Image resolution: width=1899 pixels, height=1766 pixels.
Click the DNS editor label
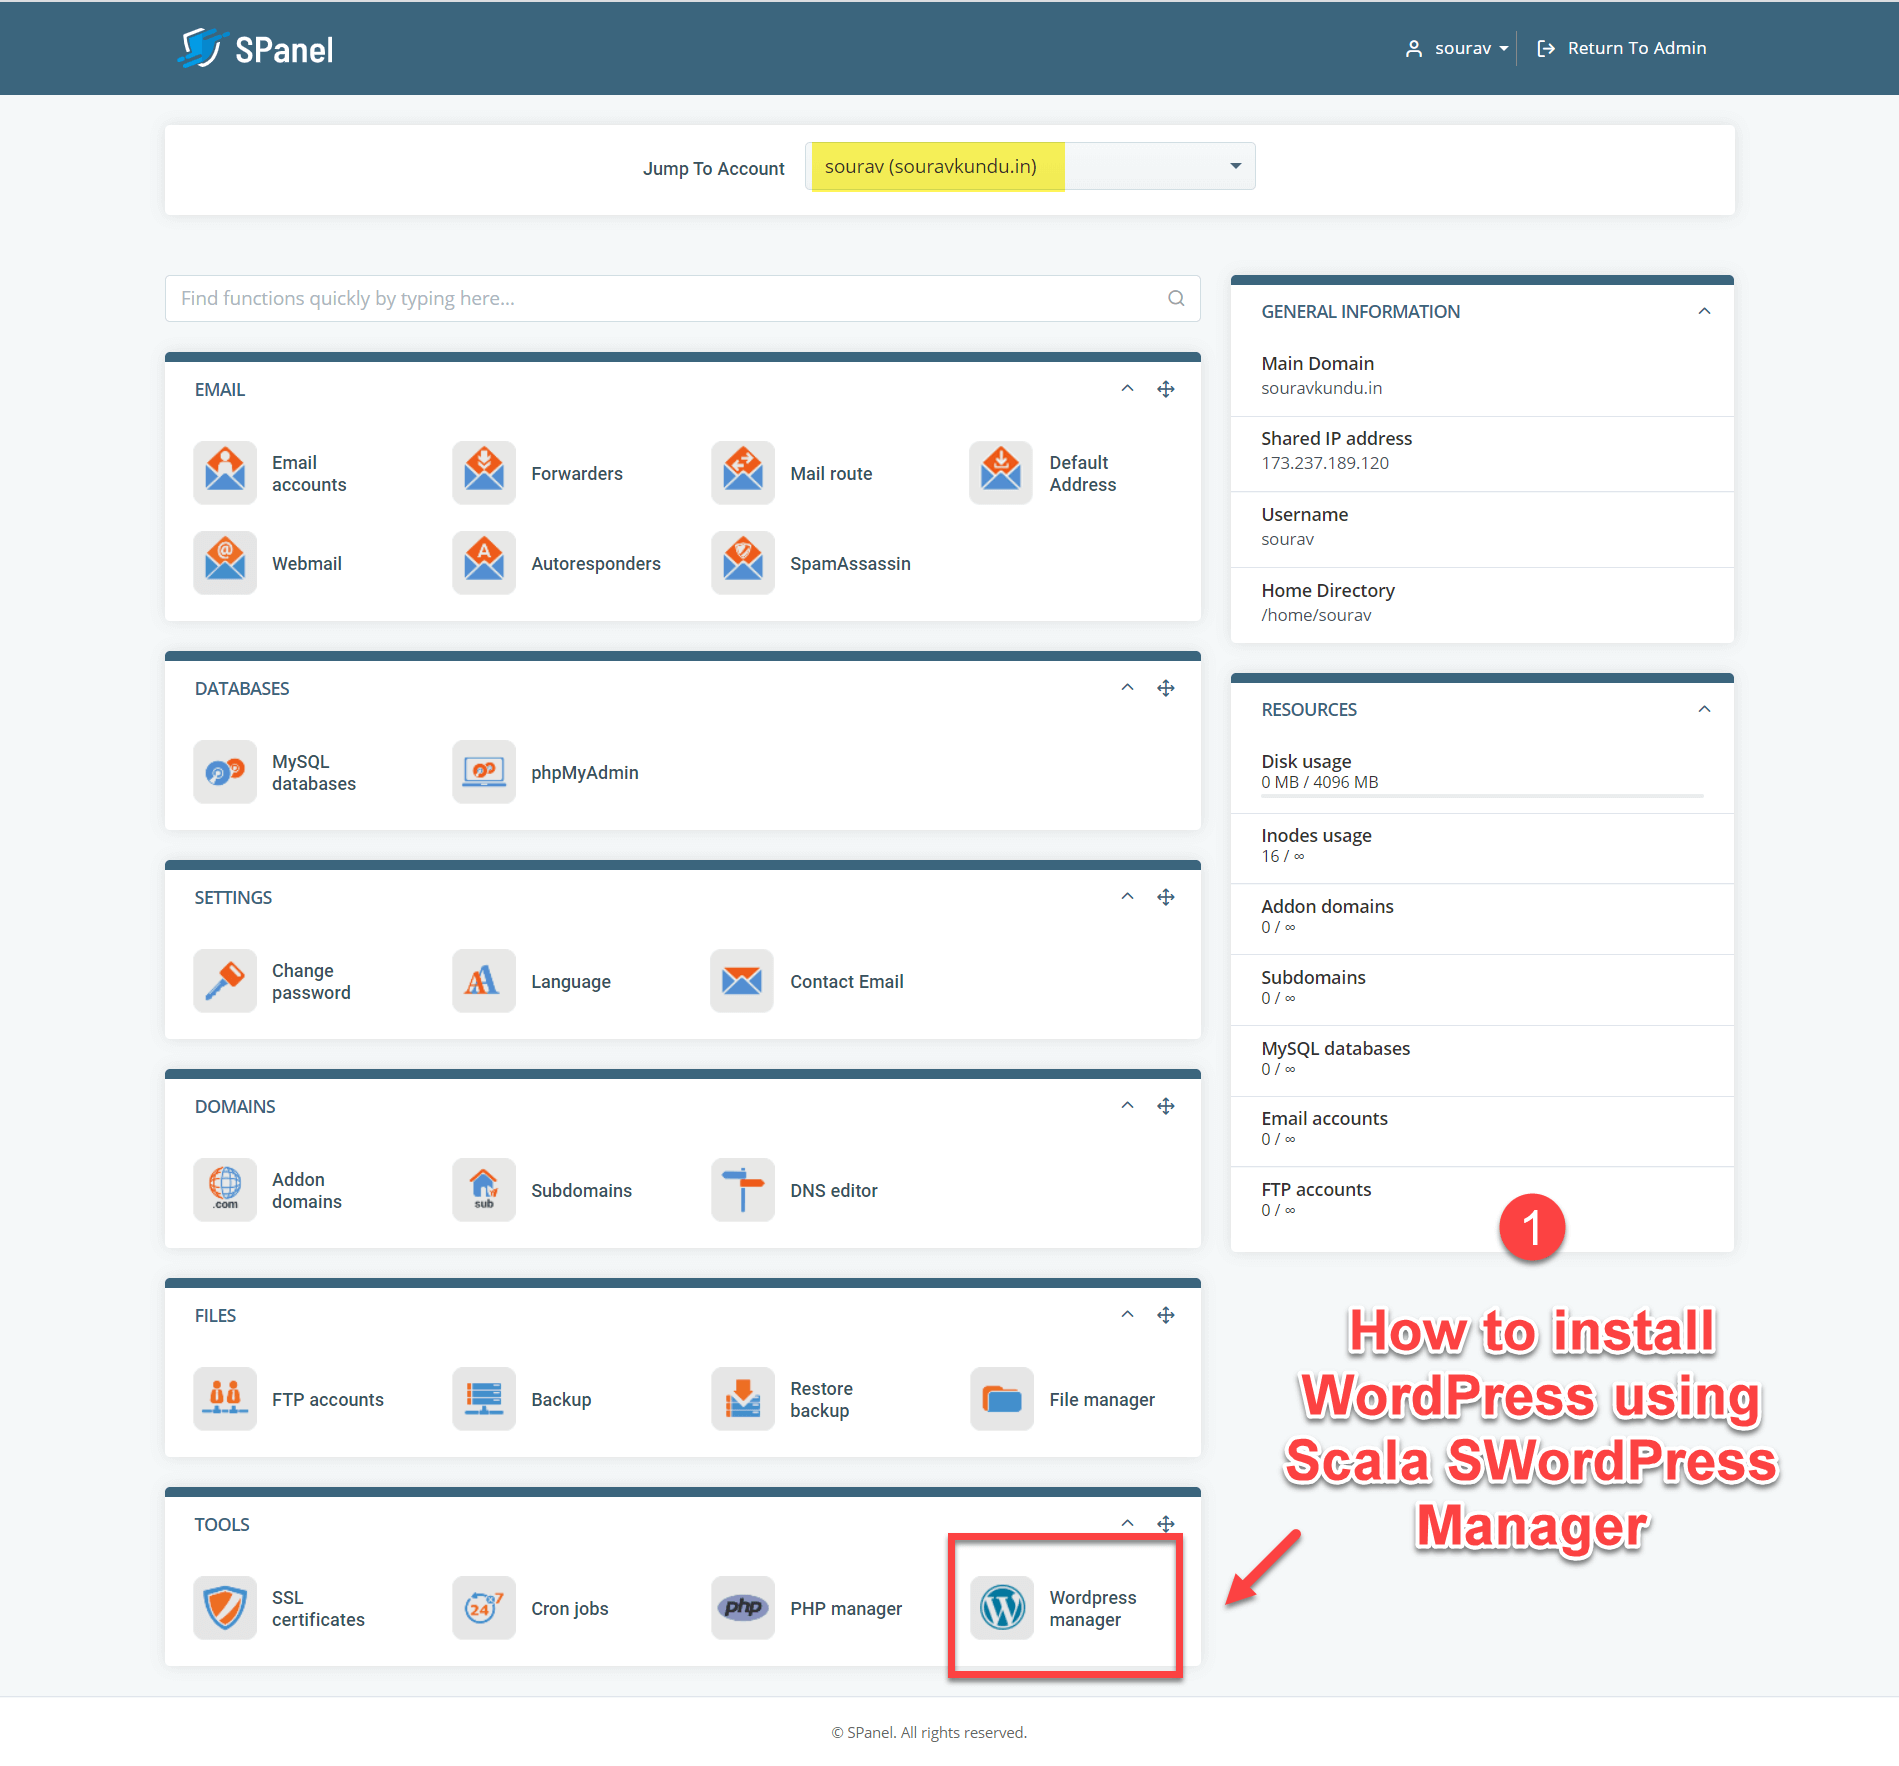pos(834,1190)
